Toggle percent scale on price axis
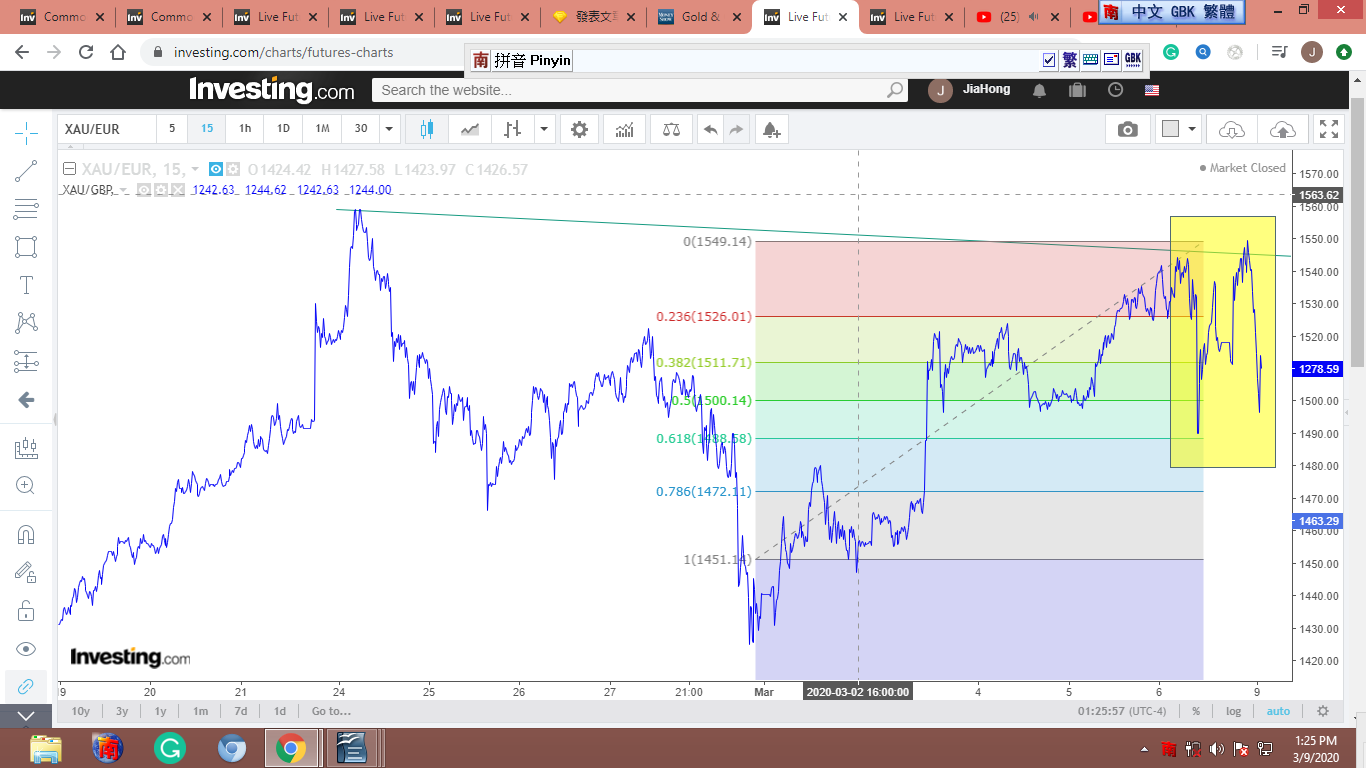Viewport: 1366px width, 768px height. pos(1196,711)
